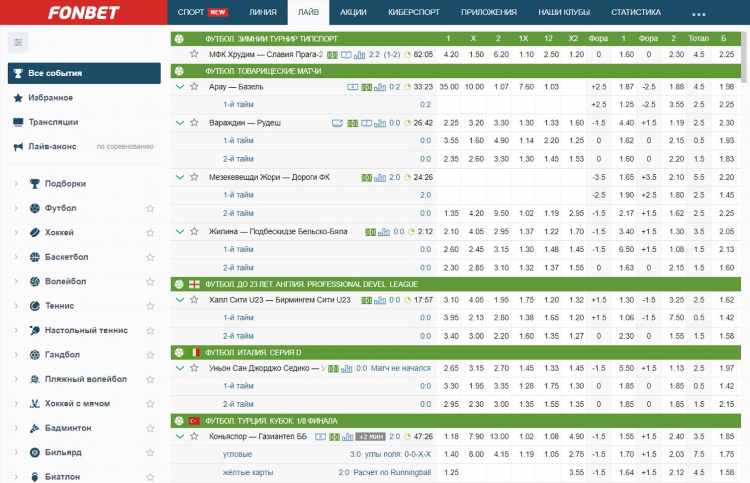This screenshot has width=750, height=483.
Task: Open the СТАТИСТИКА tab
Action: coord(636,12)
